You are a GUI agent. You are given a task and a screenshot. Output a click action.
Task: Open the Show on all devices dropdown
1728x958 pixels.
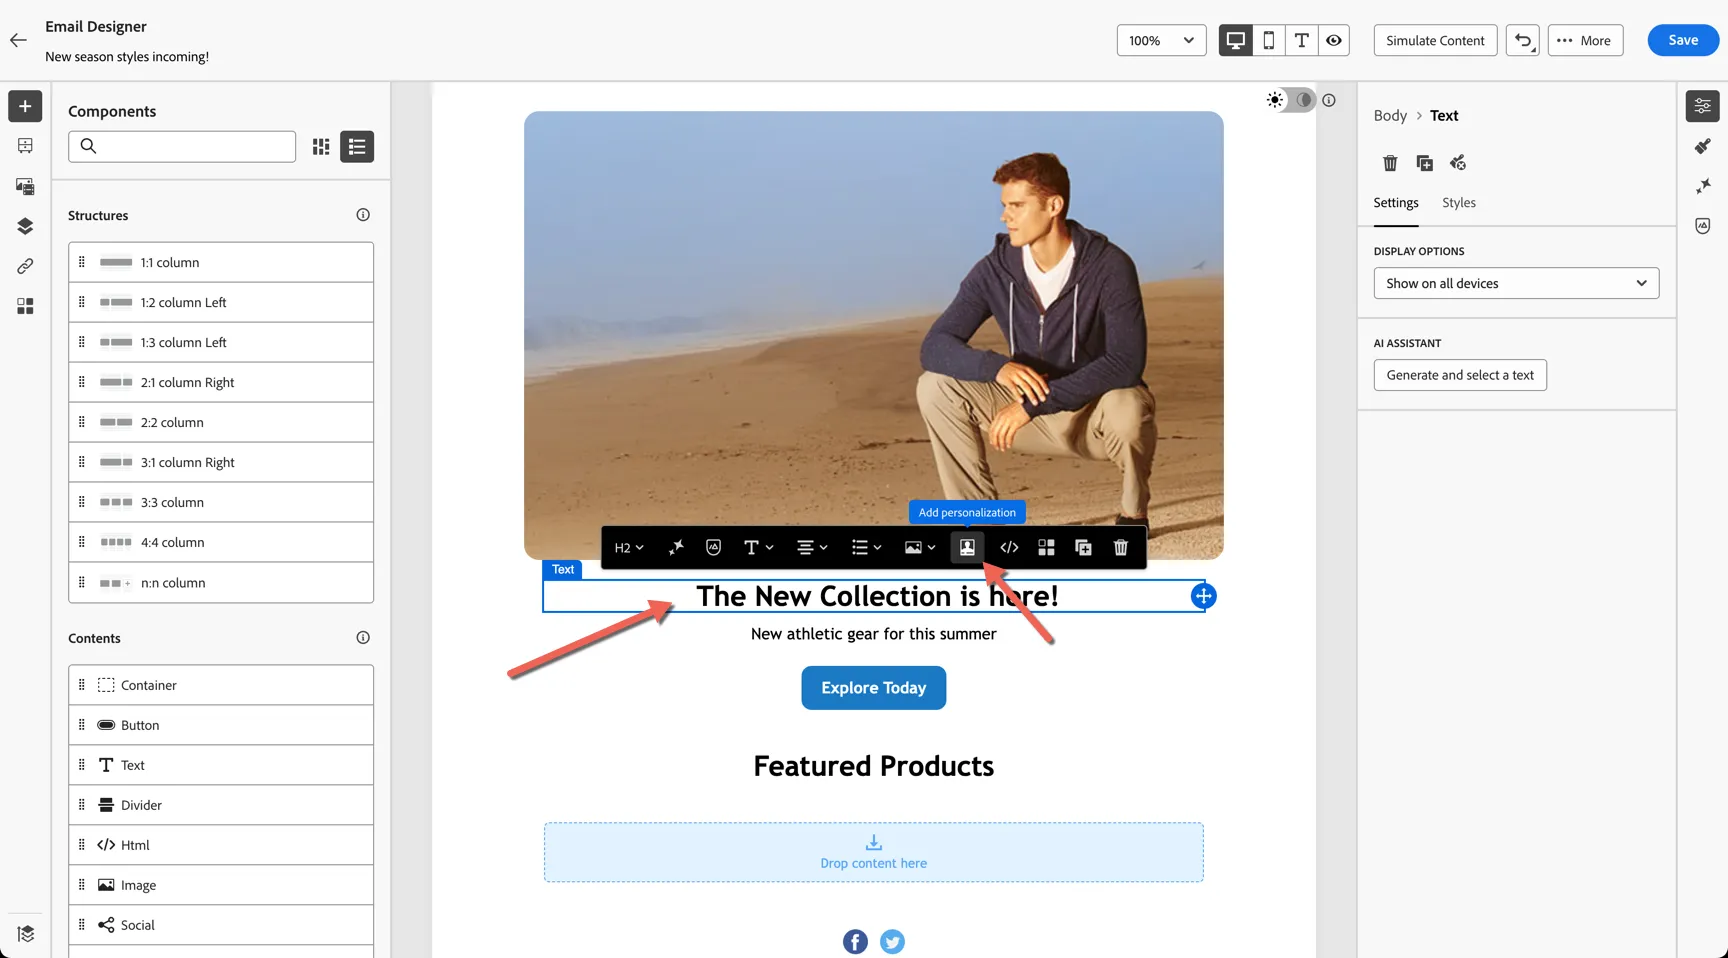(x=1516, y=283)
